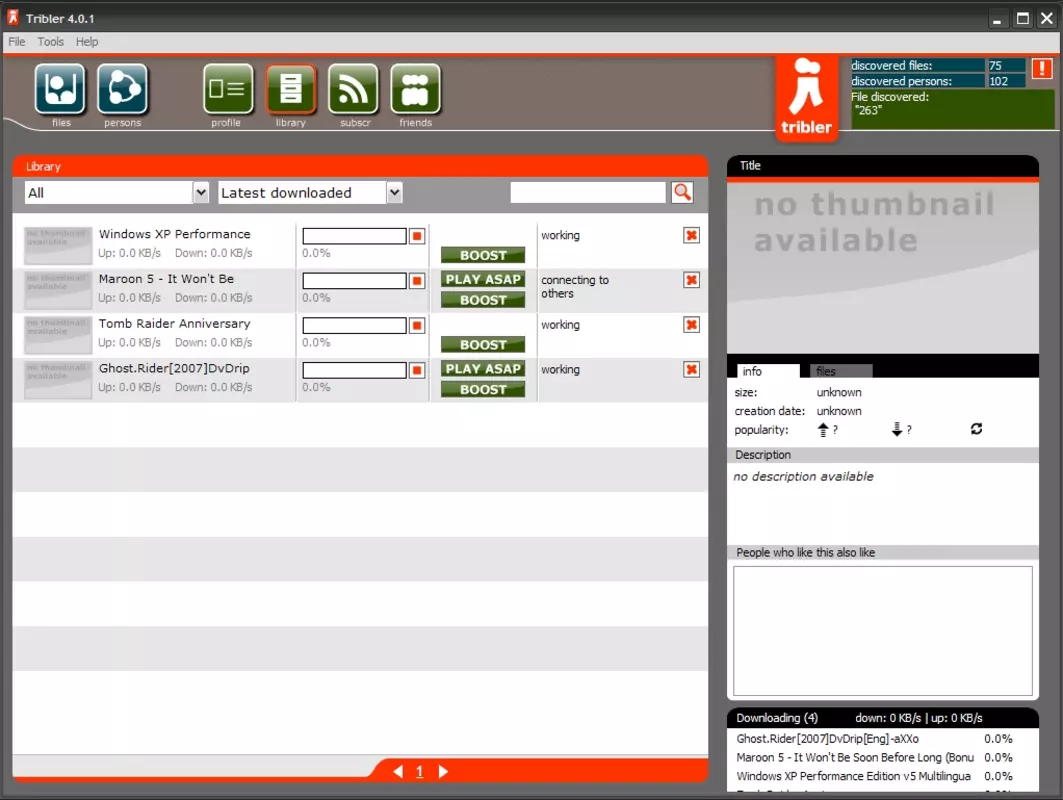Click the library search text field
Screen dimensions: 1063x800
[588, 193]
